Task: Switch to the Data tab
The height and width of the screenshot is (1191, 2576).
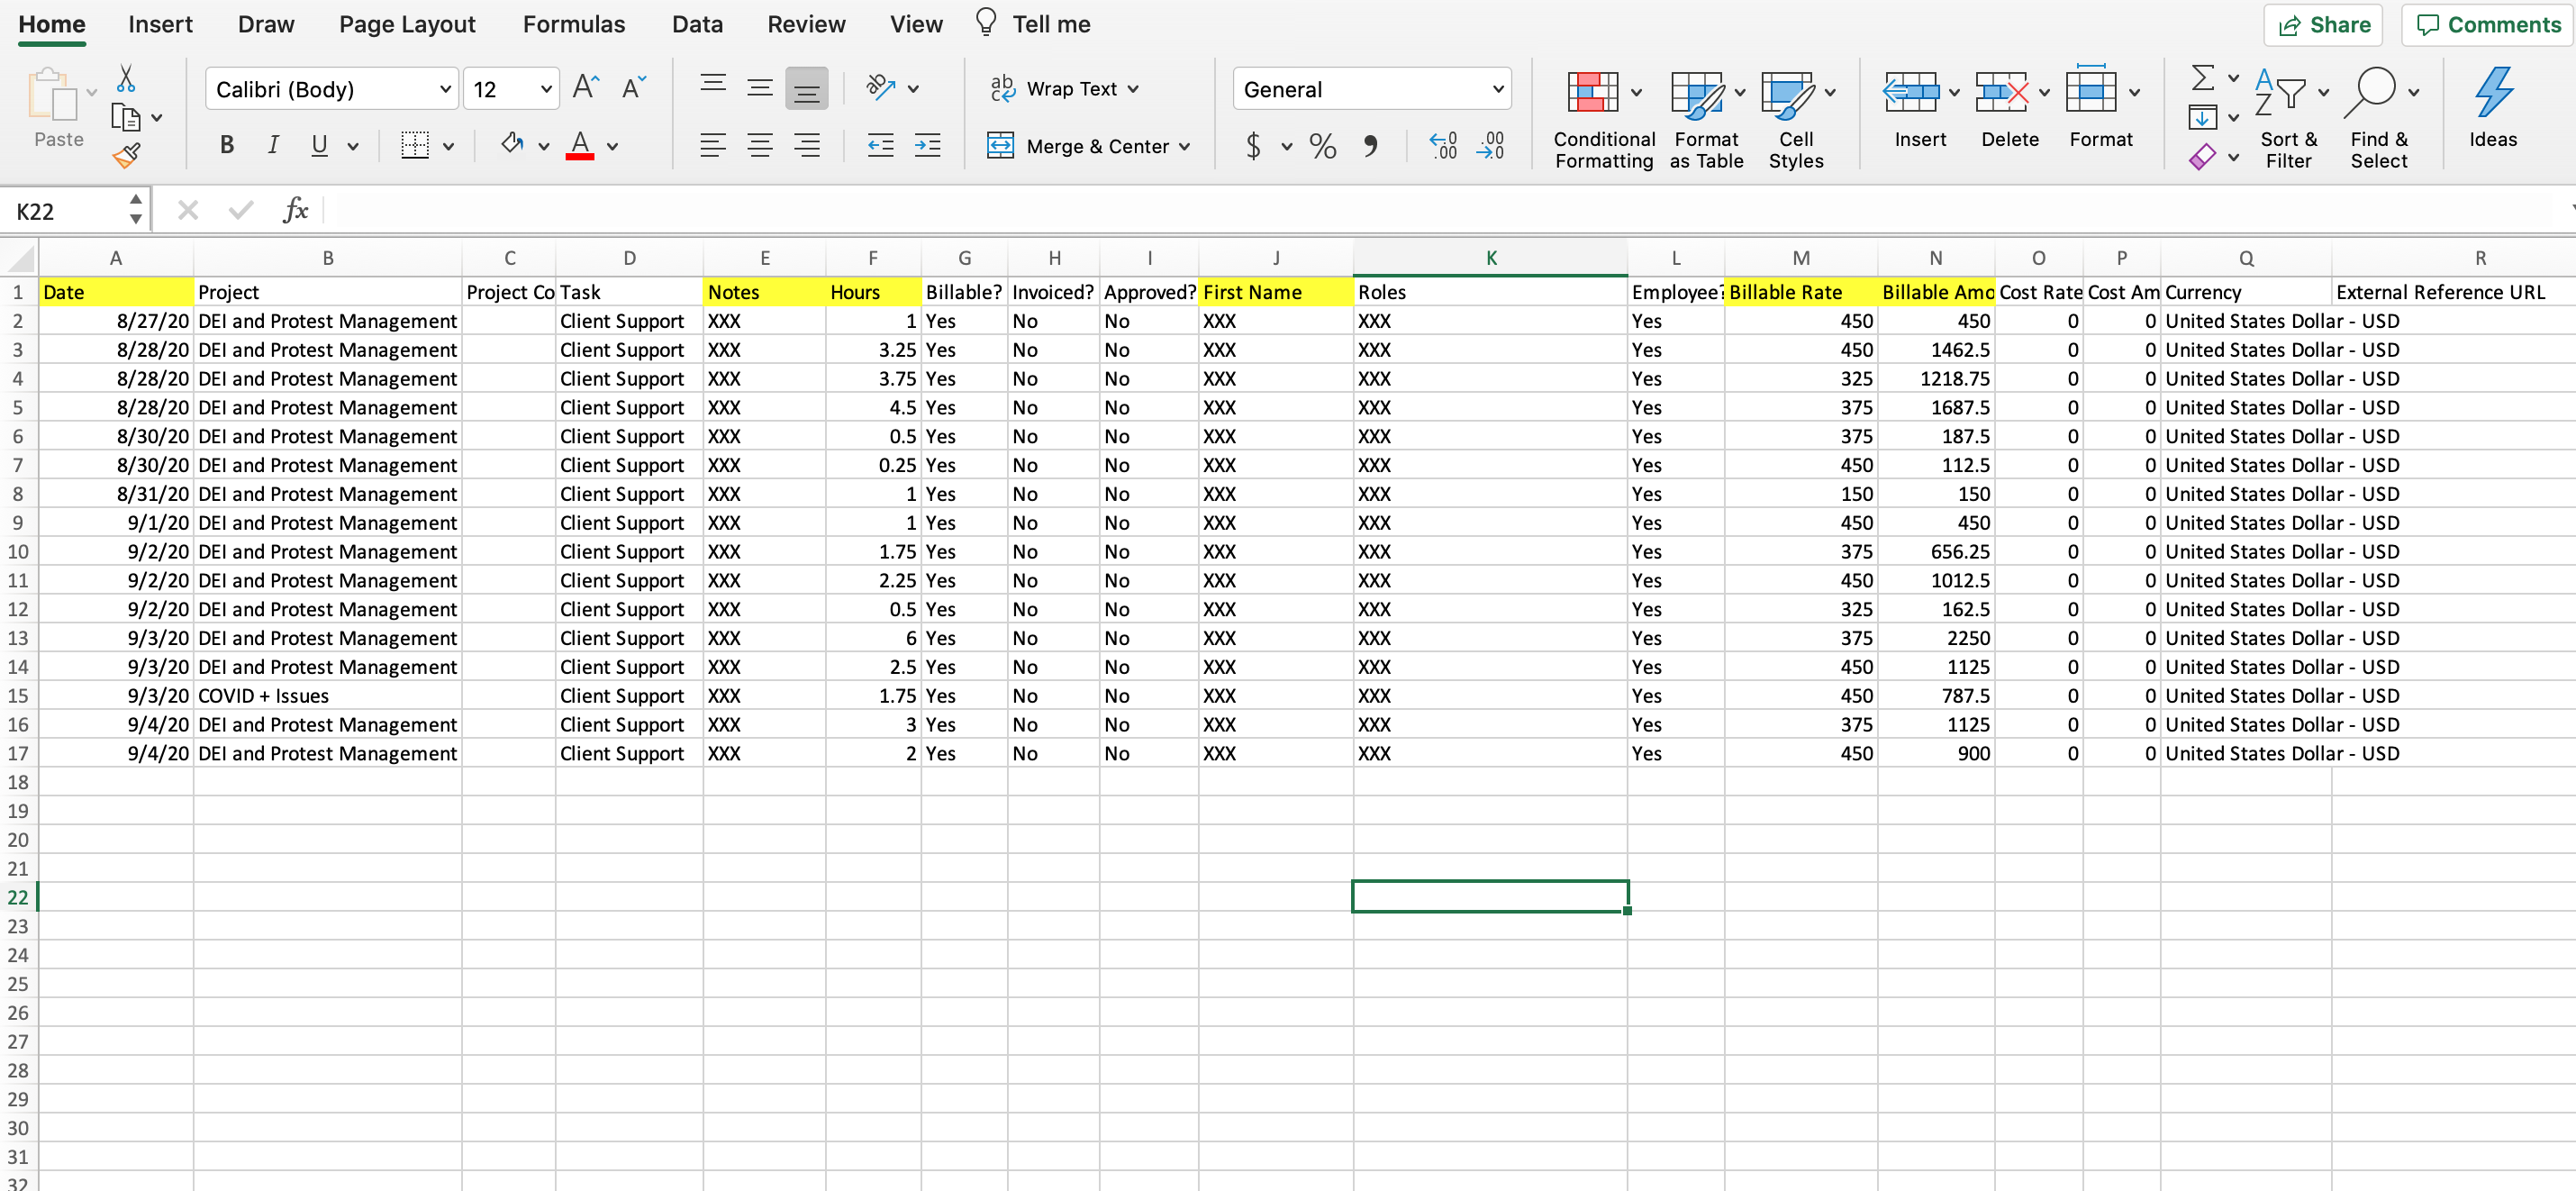Action: (x=697, y=24)
